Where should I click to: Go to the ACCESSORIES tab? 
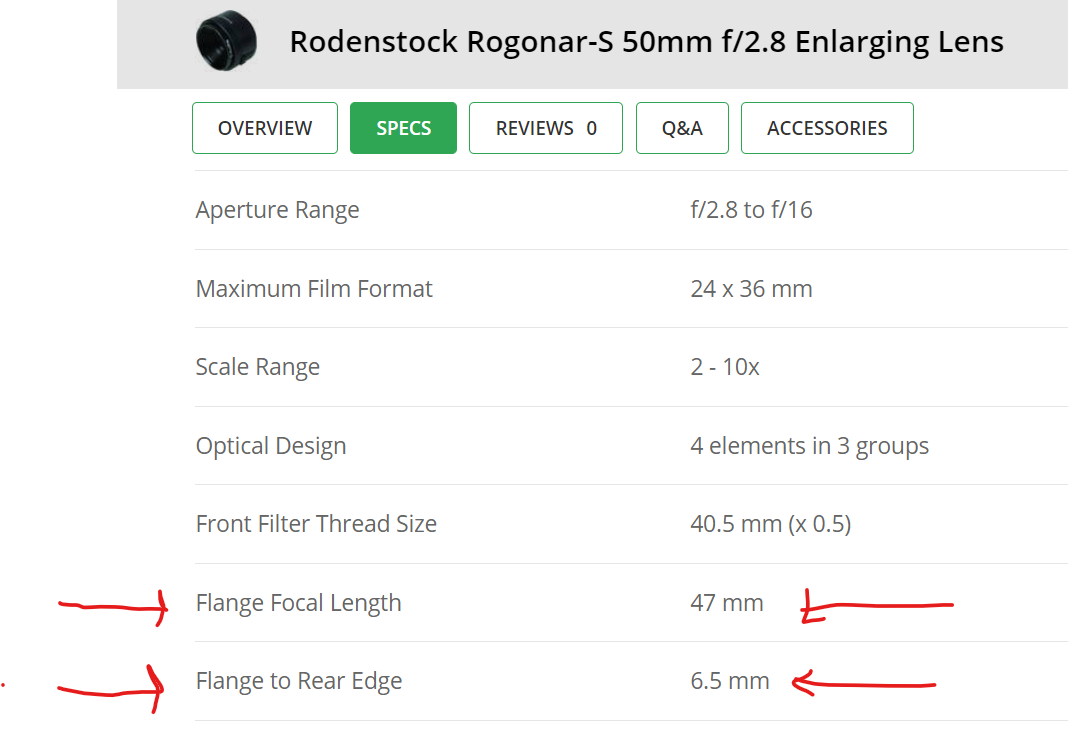pyautogui.click(x=827, y=128)
